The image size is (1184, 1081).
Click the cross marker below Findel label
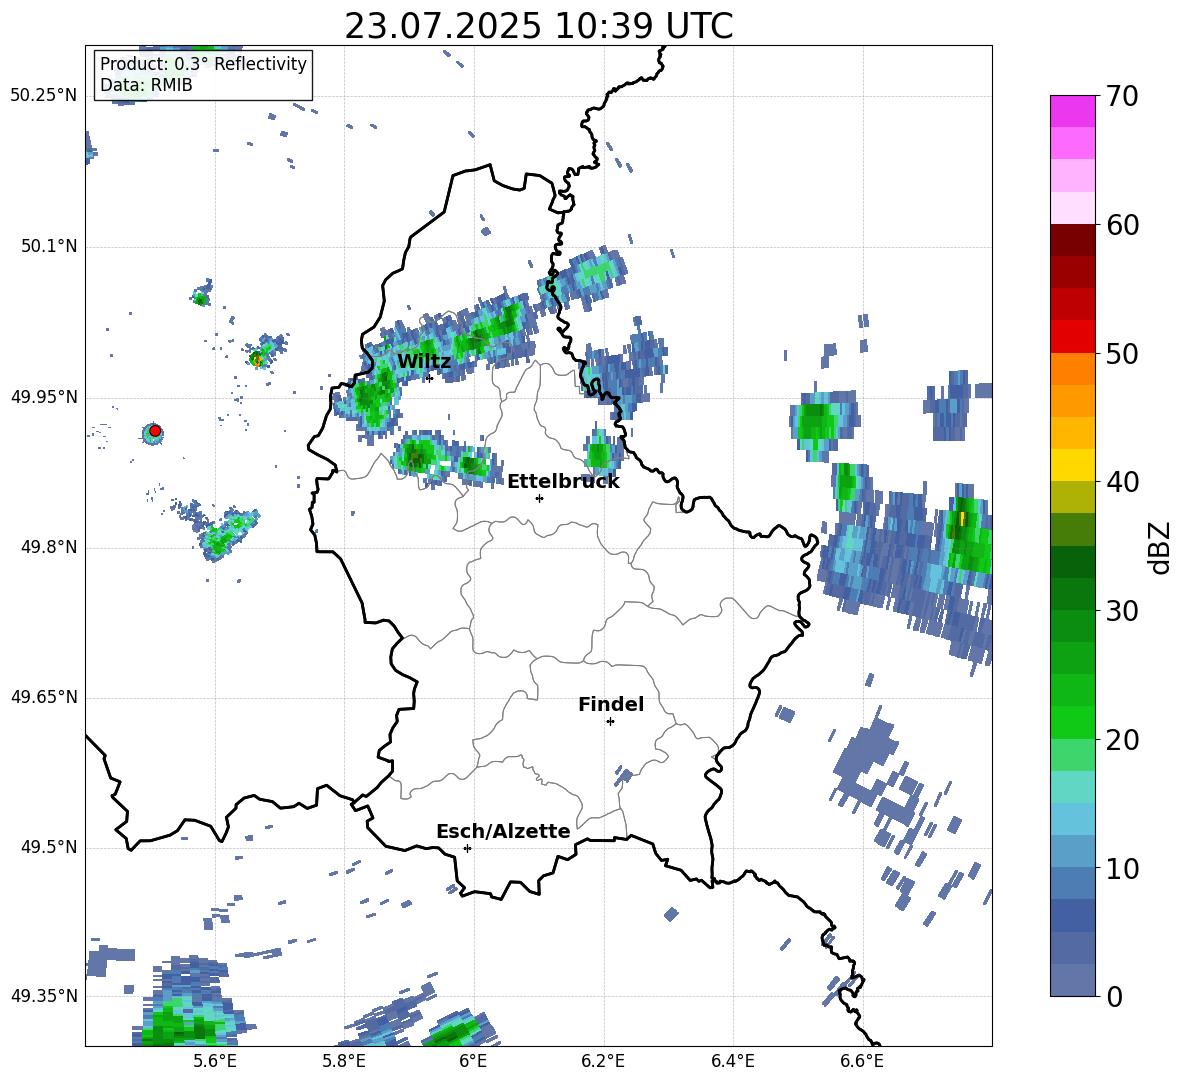point(610,722)
